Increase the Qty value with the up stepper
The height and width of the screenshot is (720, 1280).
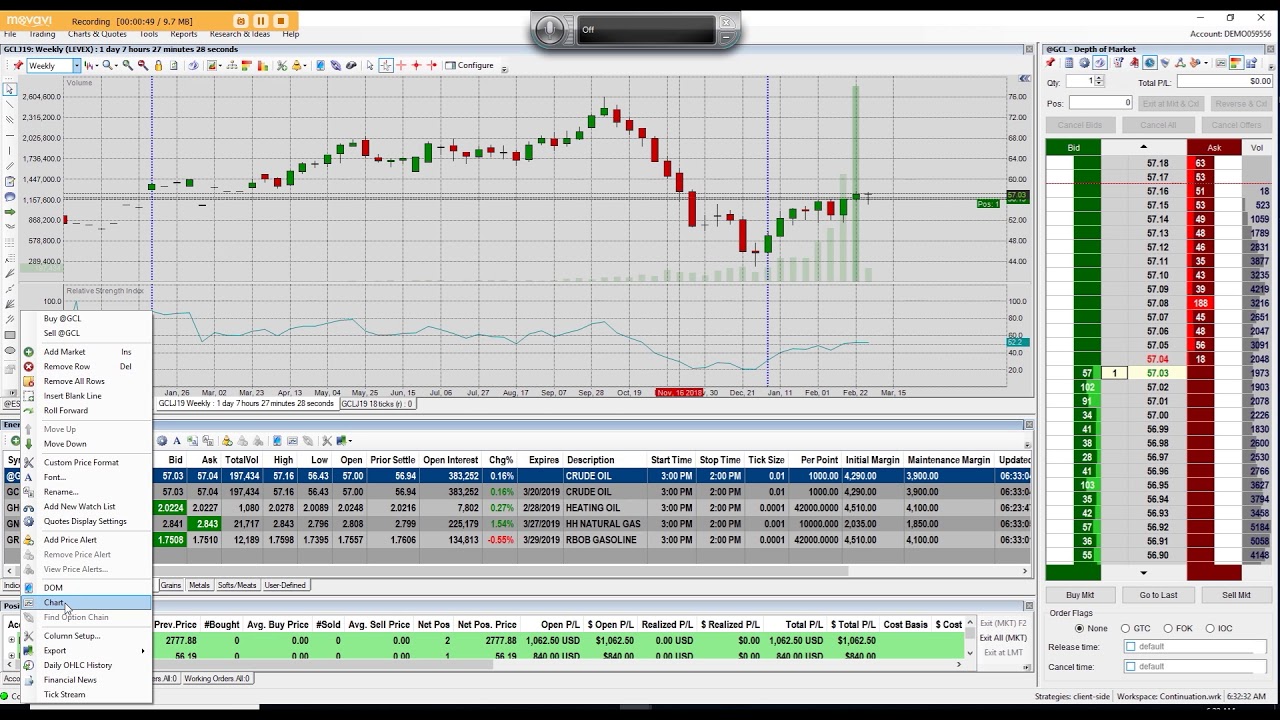(1100, 79)
